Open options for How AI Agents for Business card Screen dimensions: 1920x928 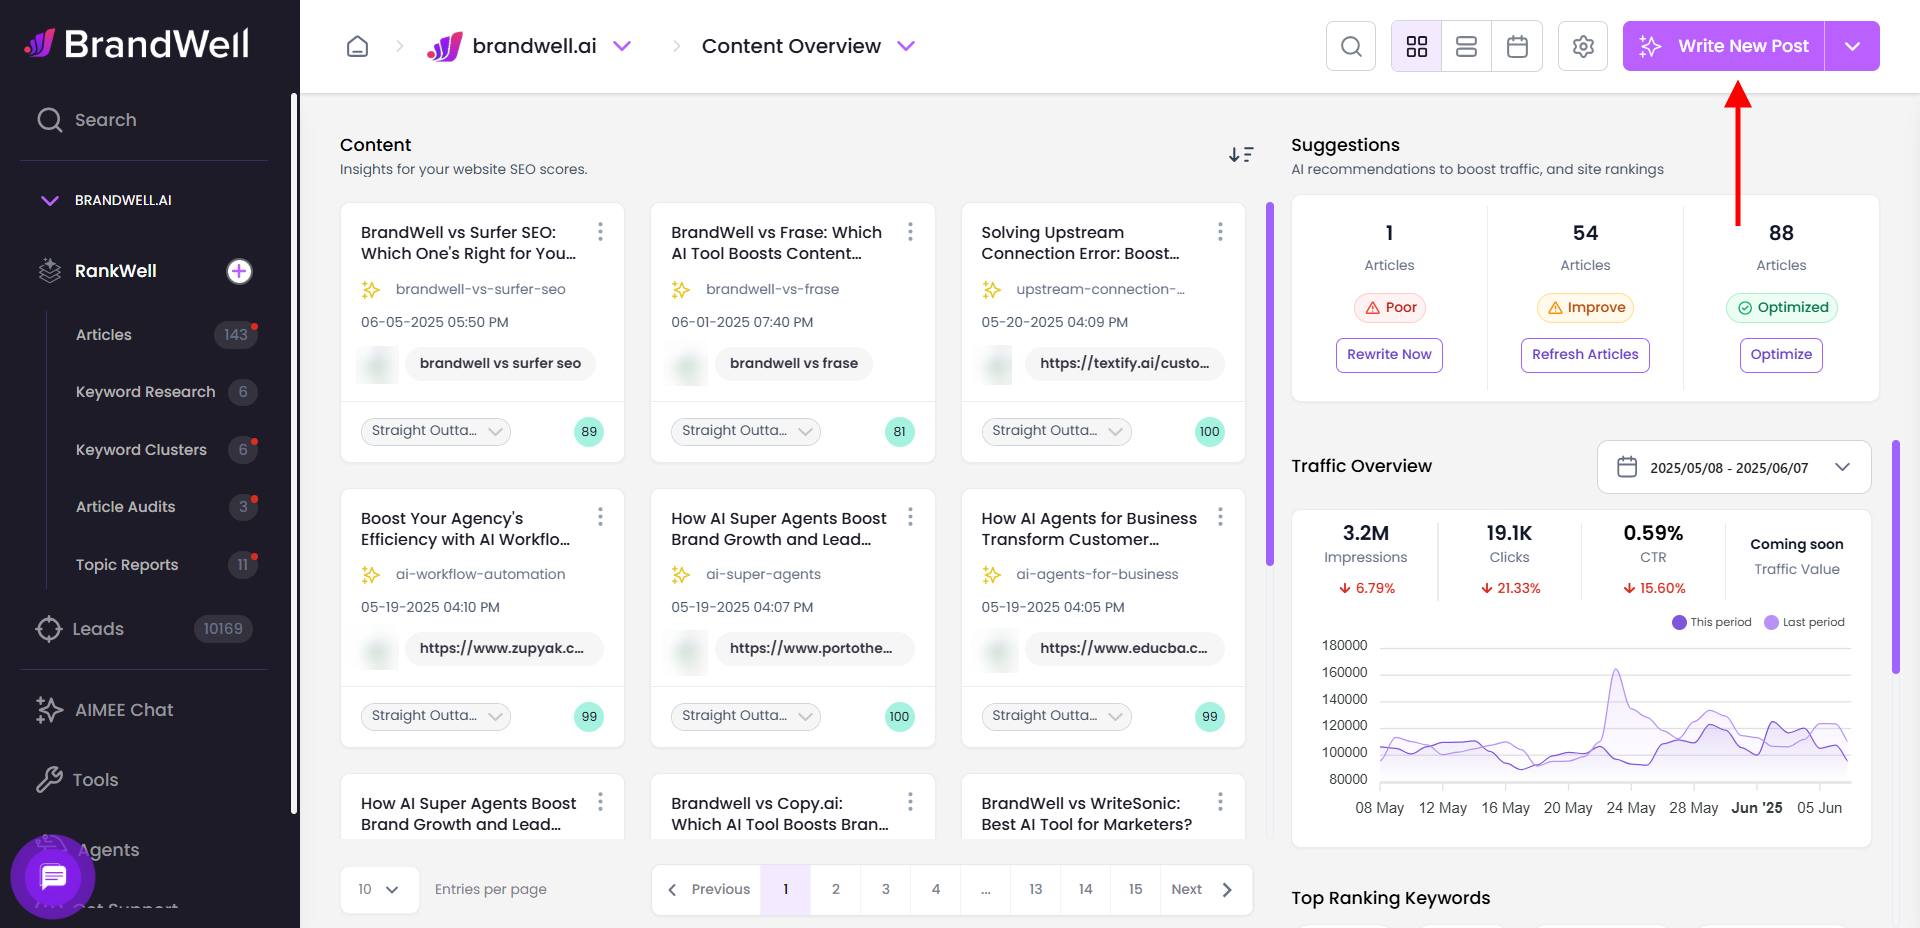[1220, 517]
